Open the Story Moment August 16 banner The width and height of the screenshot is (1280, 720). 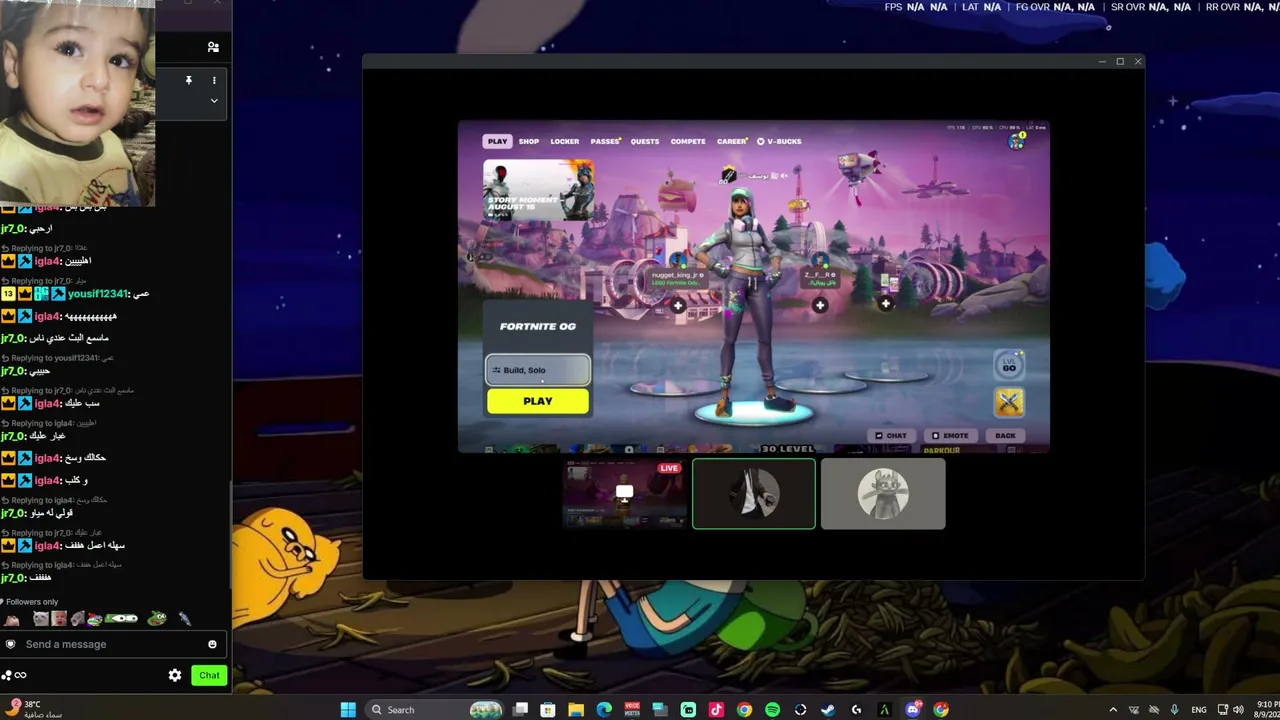coord(538,190)
